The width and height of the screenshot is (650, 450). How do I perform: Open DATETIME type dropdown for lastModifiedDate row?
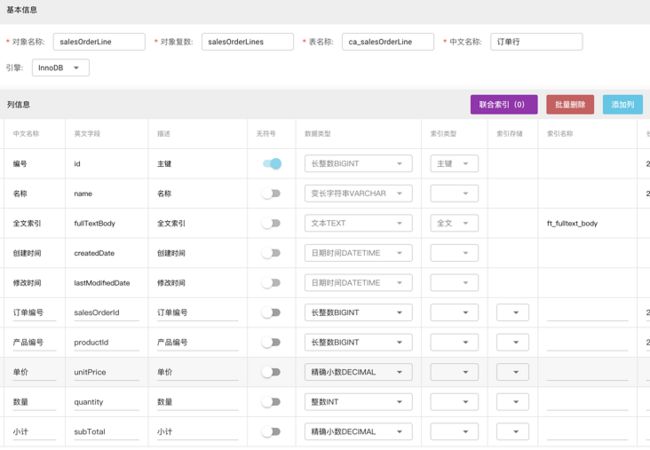(x=358, y=283)
